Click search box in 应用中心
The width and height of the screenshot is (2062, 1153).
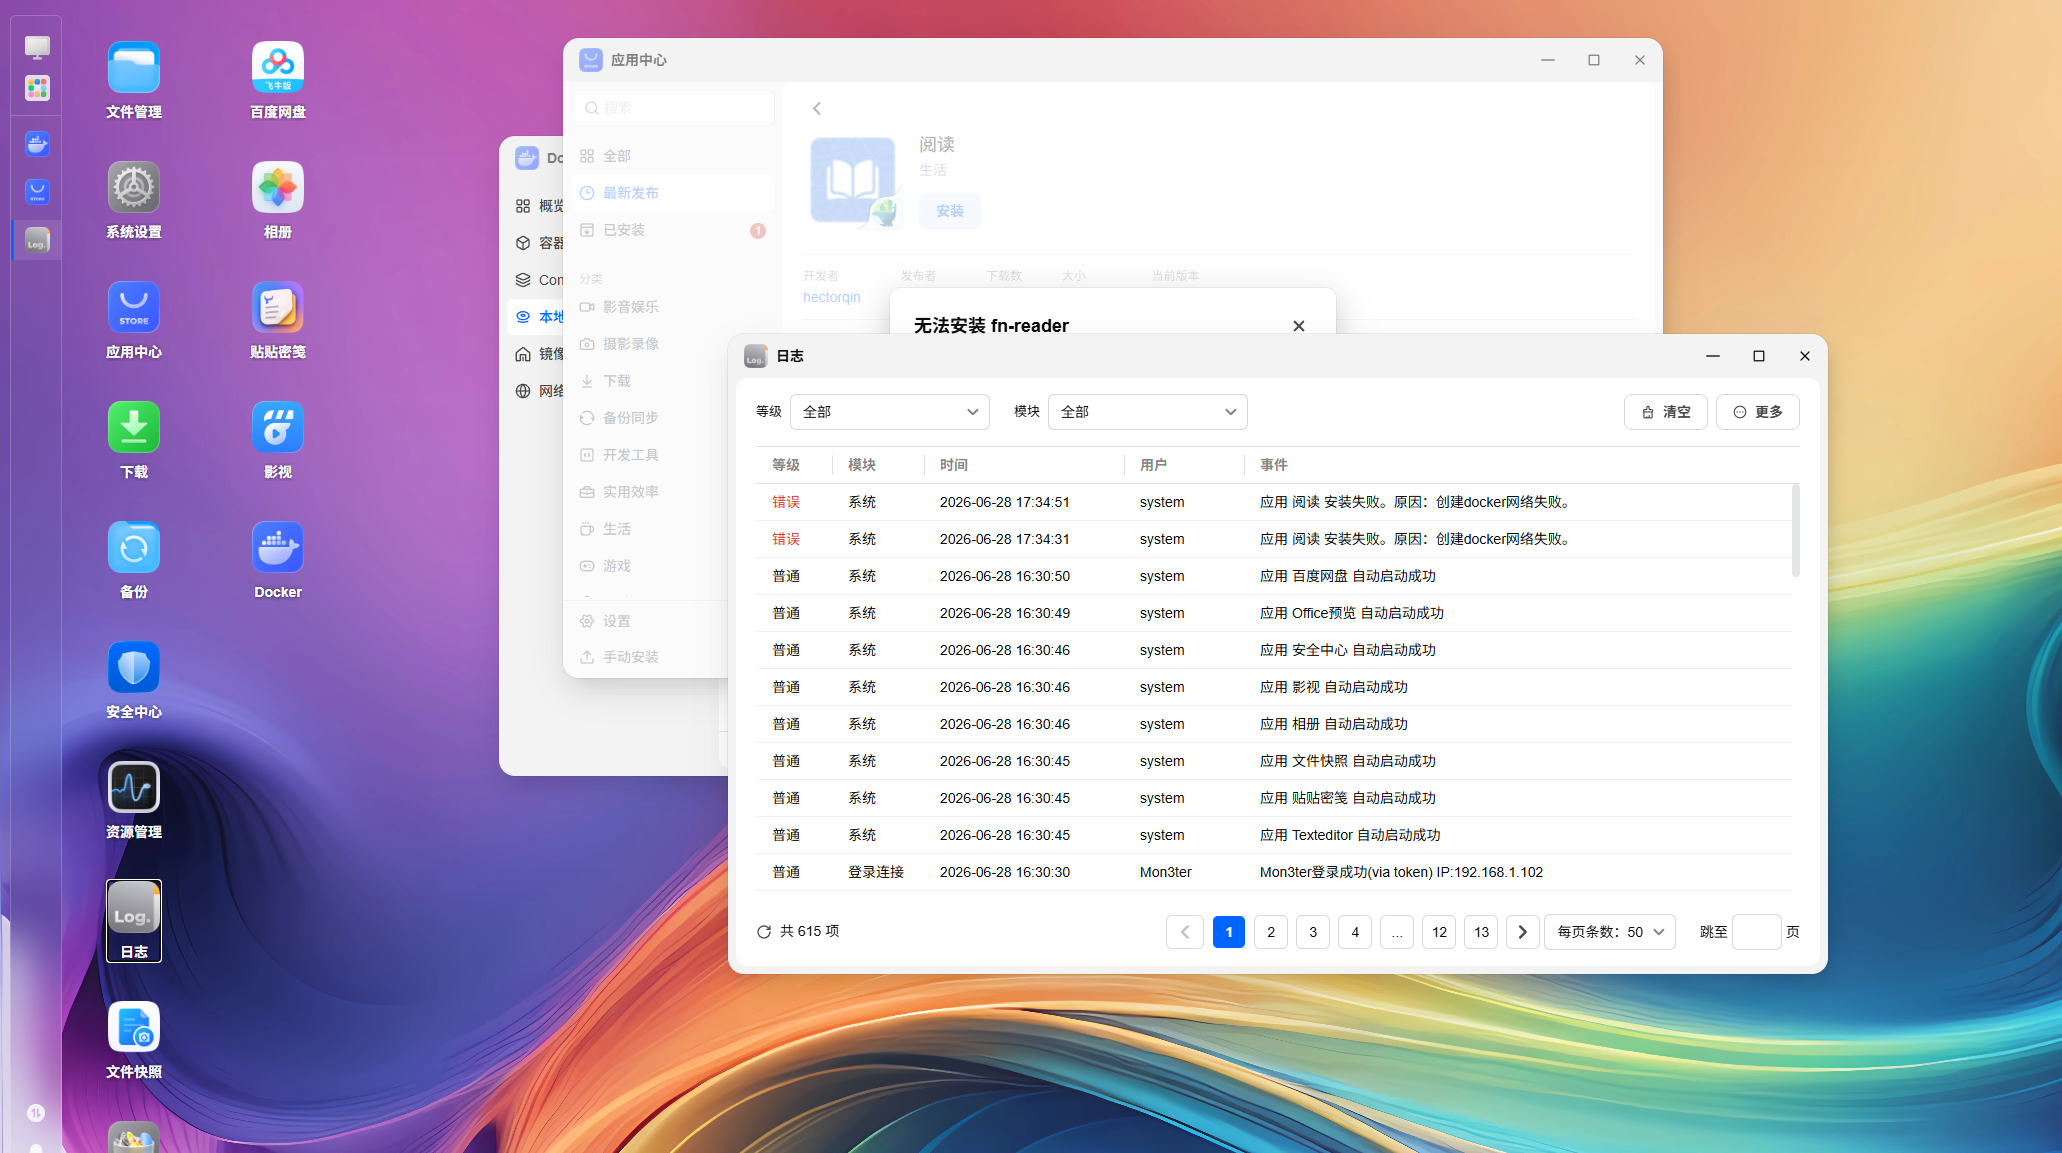pyautogui.click(x=674, y=108)
